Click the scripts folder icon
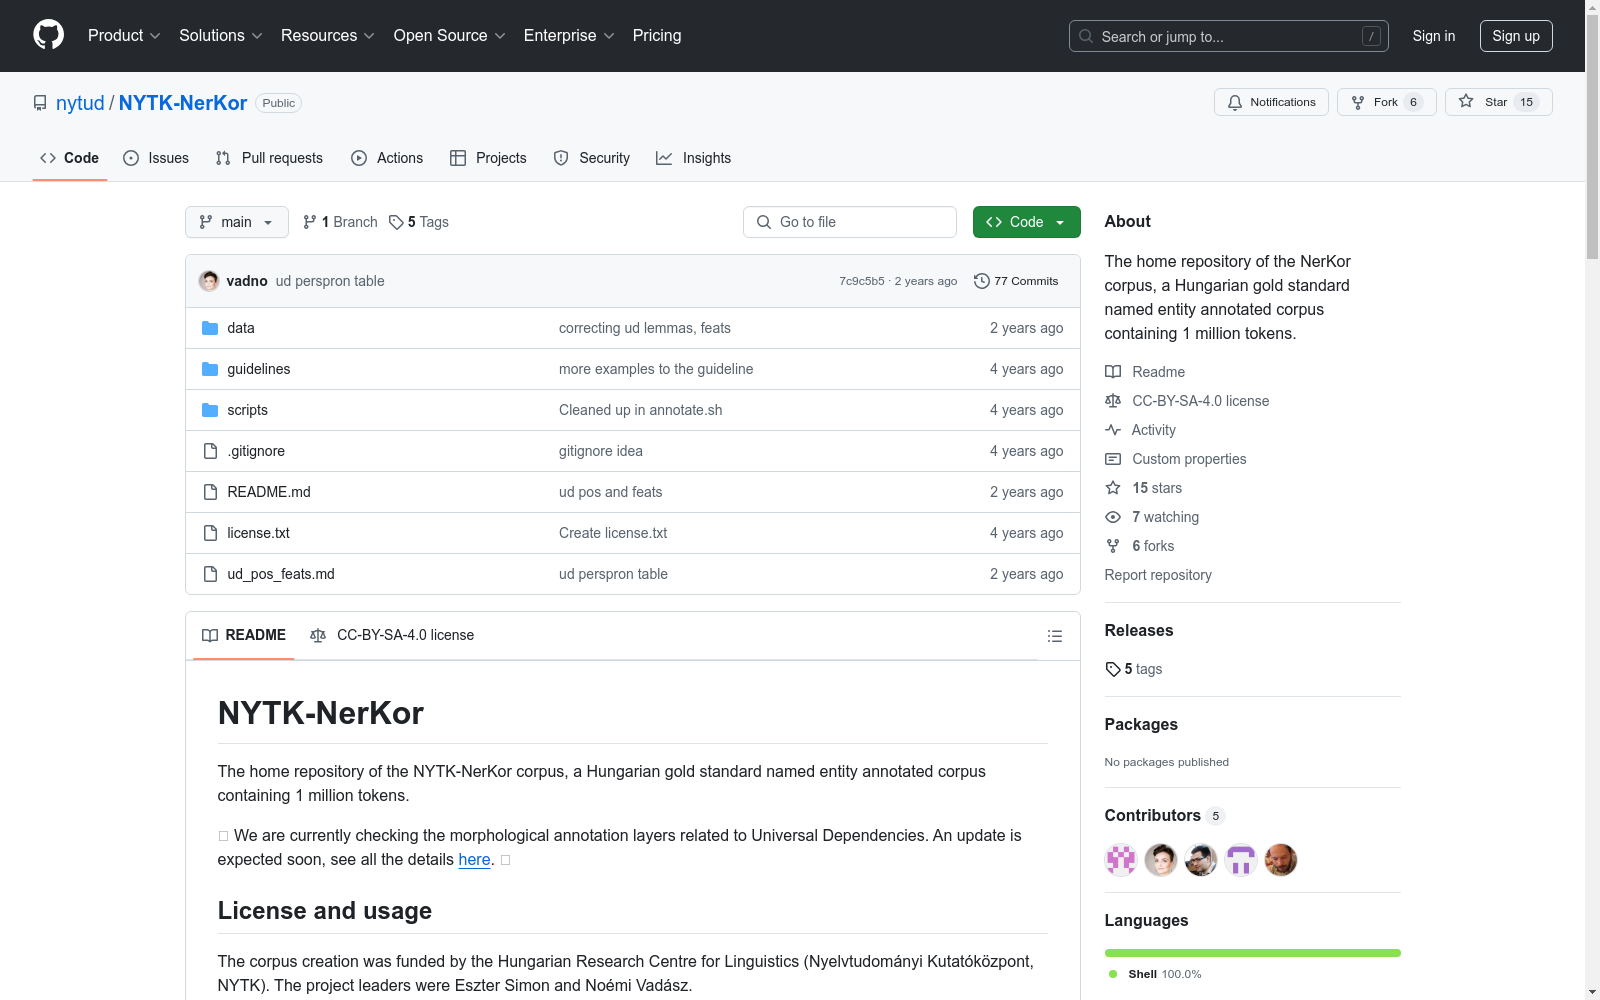 point(210,410)
